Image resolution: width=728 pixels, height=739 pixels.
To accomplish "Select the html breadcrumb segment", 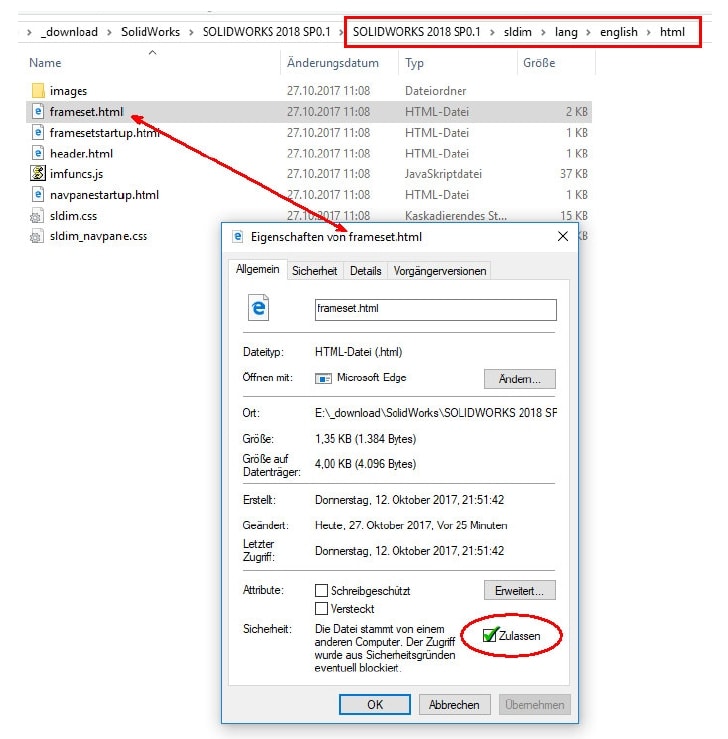I will tap(672, 32).
